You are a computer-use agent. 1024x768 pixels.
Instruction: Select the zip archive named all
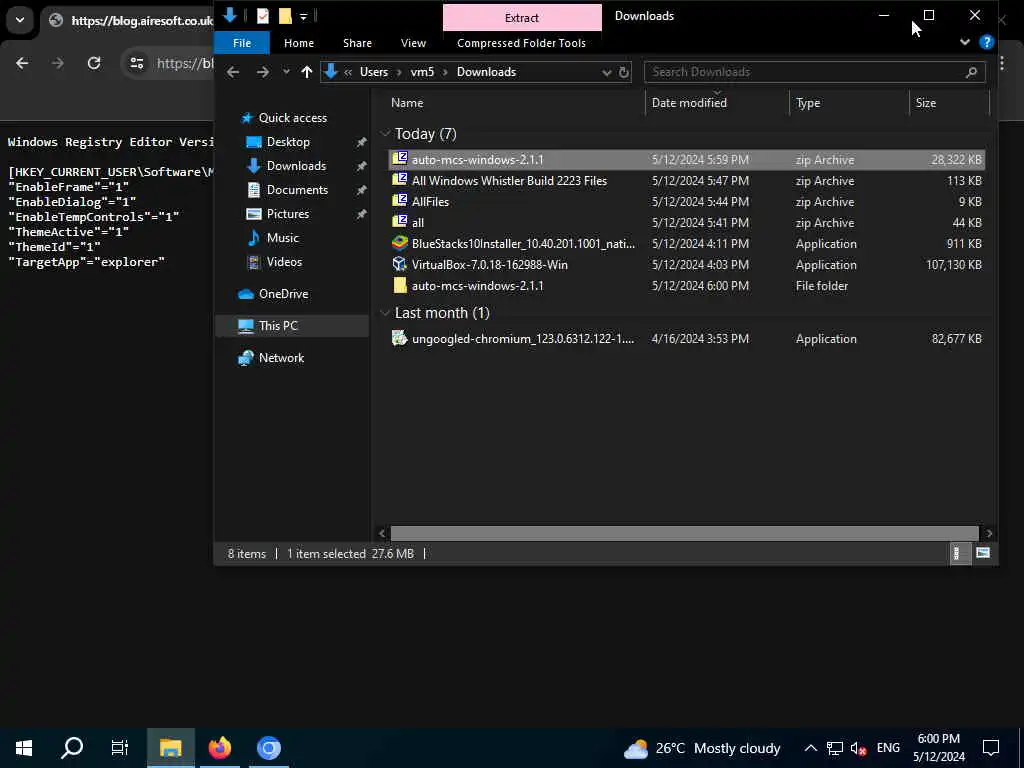click(686, 223)
